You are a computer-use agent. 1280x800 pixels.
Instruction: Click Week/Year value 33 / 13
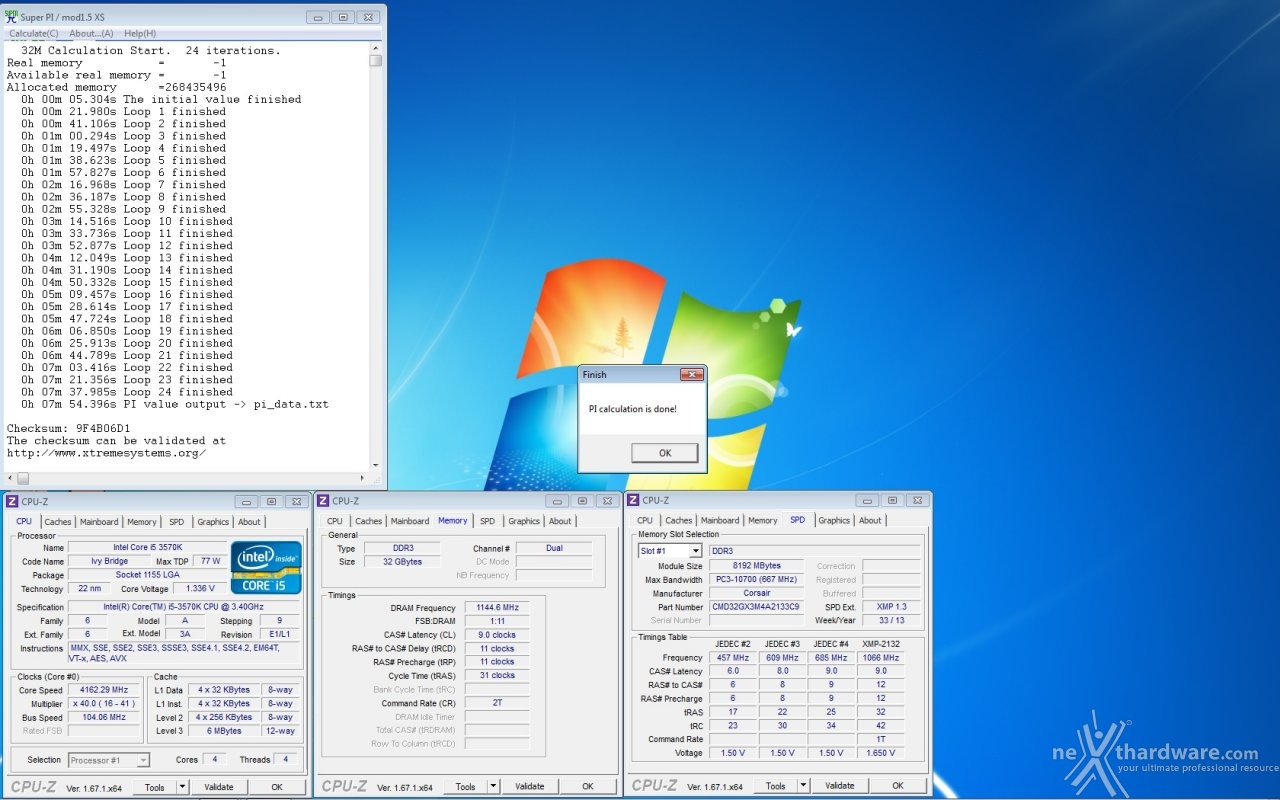click(891, 620)
